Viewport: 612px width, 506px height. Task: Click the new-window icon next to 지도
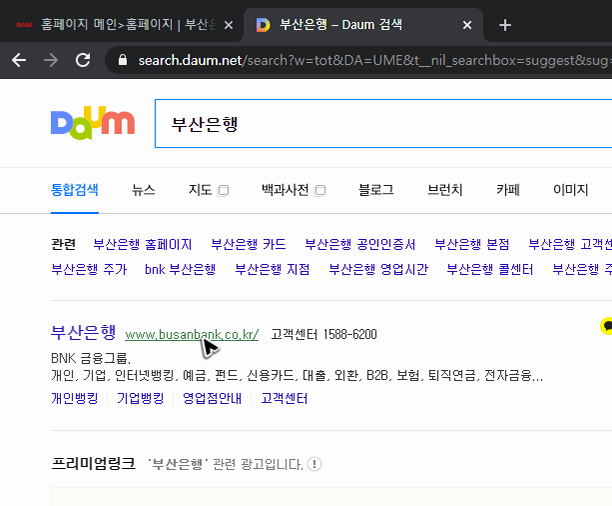click(223, 191)
